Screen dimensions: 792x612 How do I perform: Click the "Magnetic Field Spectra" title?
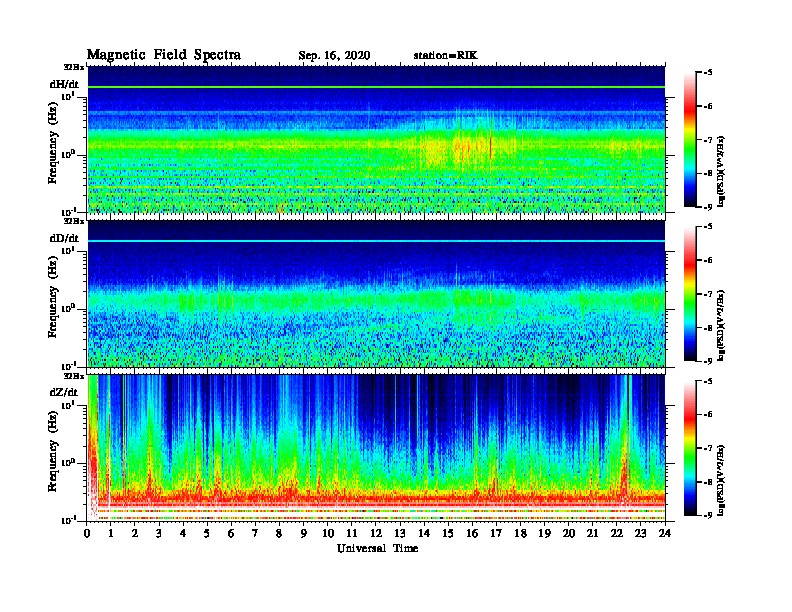[x=164, y=55]
